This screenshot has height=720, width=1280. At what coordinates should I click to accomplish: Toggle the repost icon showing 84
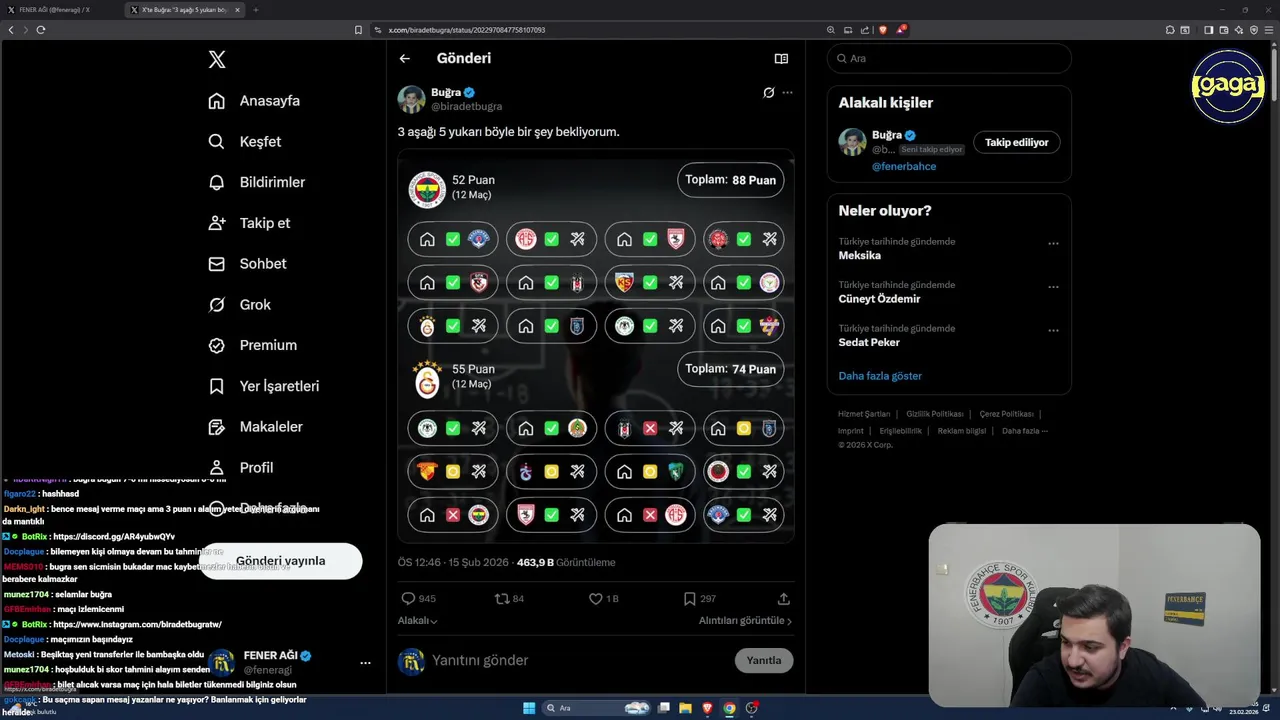coord(502,599)
